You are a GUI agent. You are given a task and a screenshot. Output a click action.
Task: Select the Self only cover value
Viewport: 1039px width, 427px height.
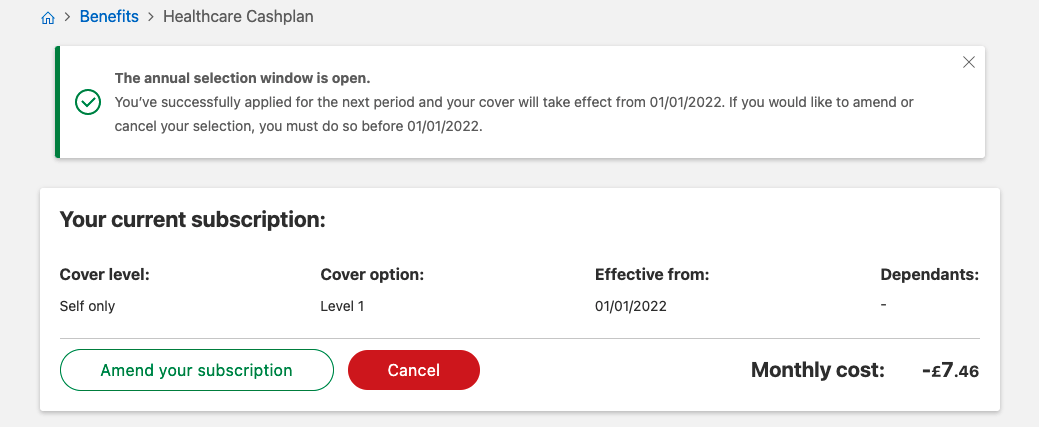click(x=87, y=306)
